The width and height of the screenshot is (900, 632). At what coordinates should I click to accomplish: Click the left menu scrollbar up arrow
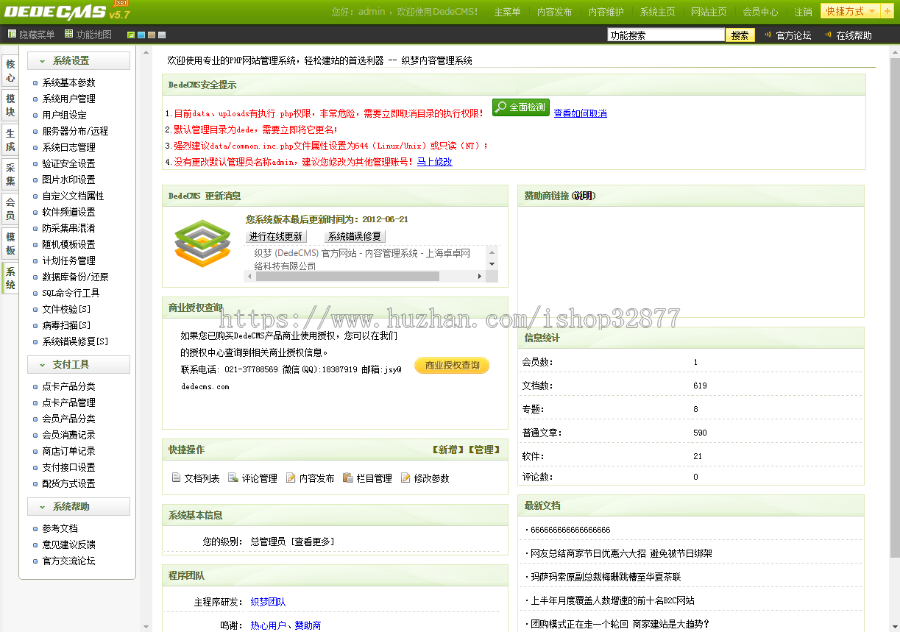pos(146,52)
